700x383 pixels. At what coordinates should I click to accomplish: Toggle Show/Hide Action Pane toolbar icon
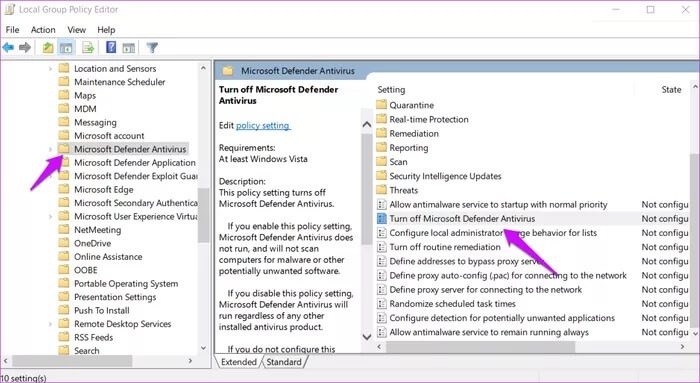coord(129,48)
